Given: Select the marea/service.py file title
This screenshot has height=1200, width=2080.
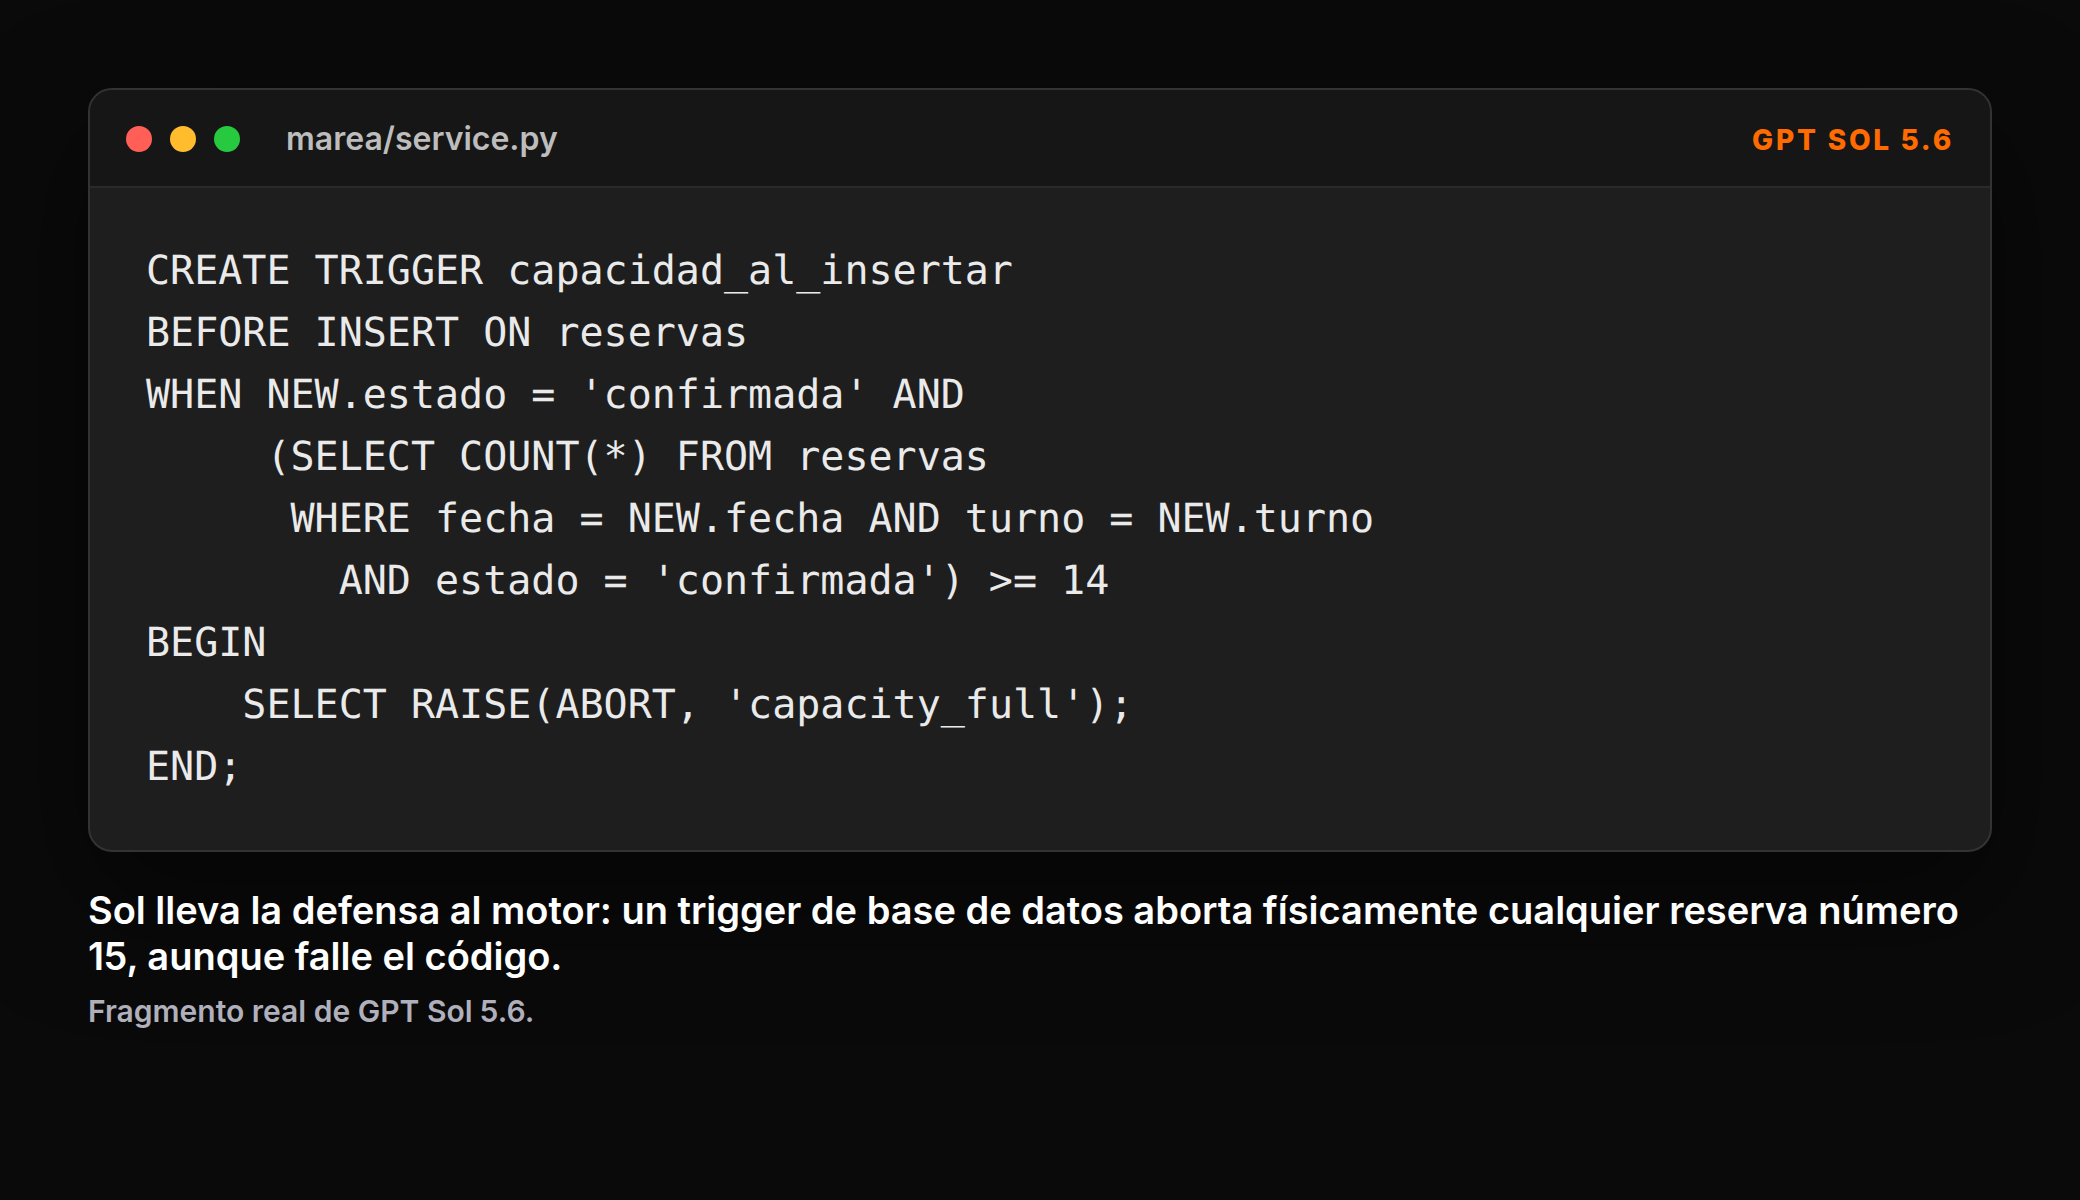Looking at the screenshot, I should click(421, 139).
